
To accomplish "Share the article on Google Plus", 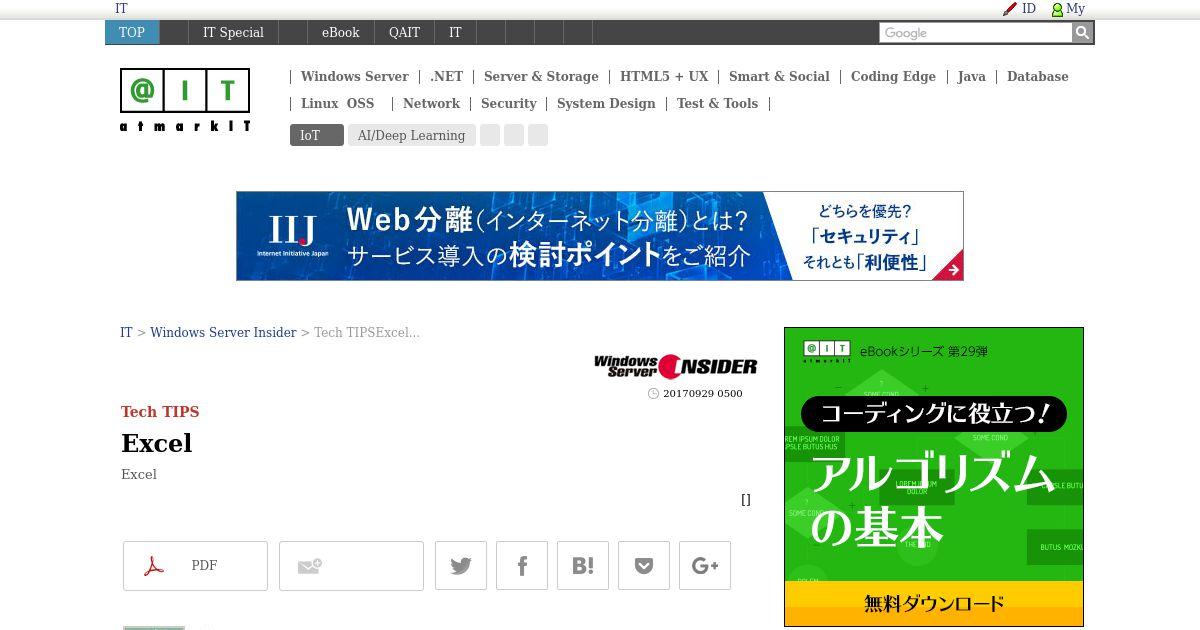I will [x=705, y=566].
